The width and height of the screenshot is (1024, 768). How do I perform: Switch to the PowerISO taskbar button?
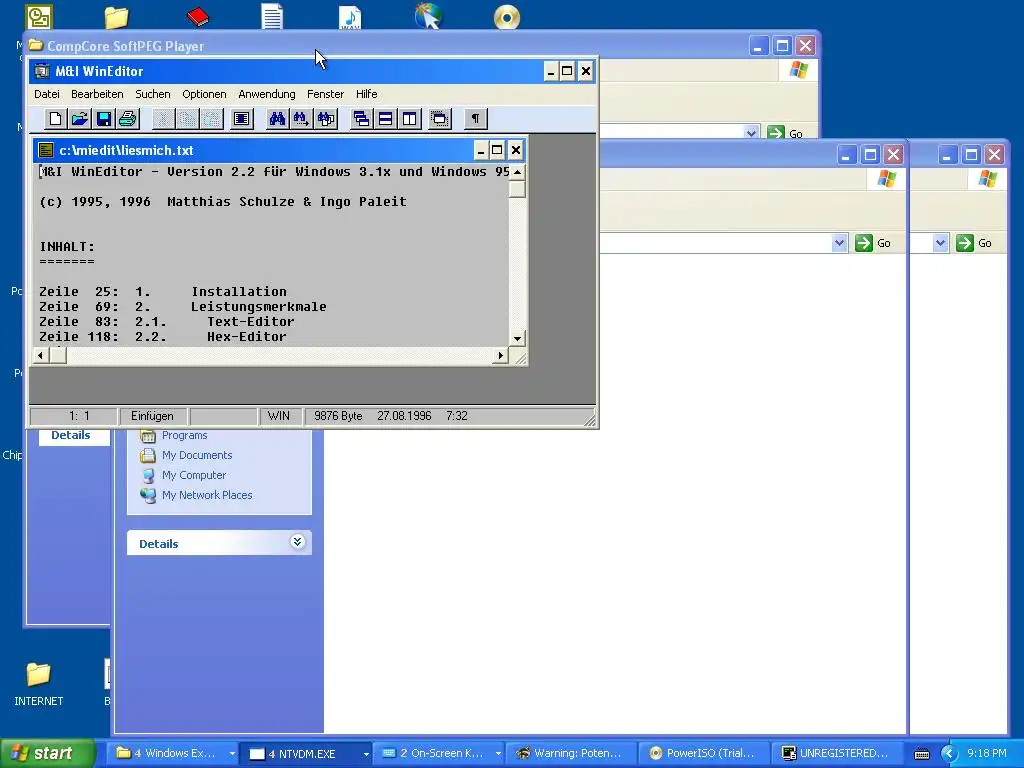(x=703, y=753)
